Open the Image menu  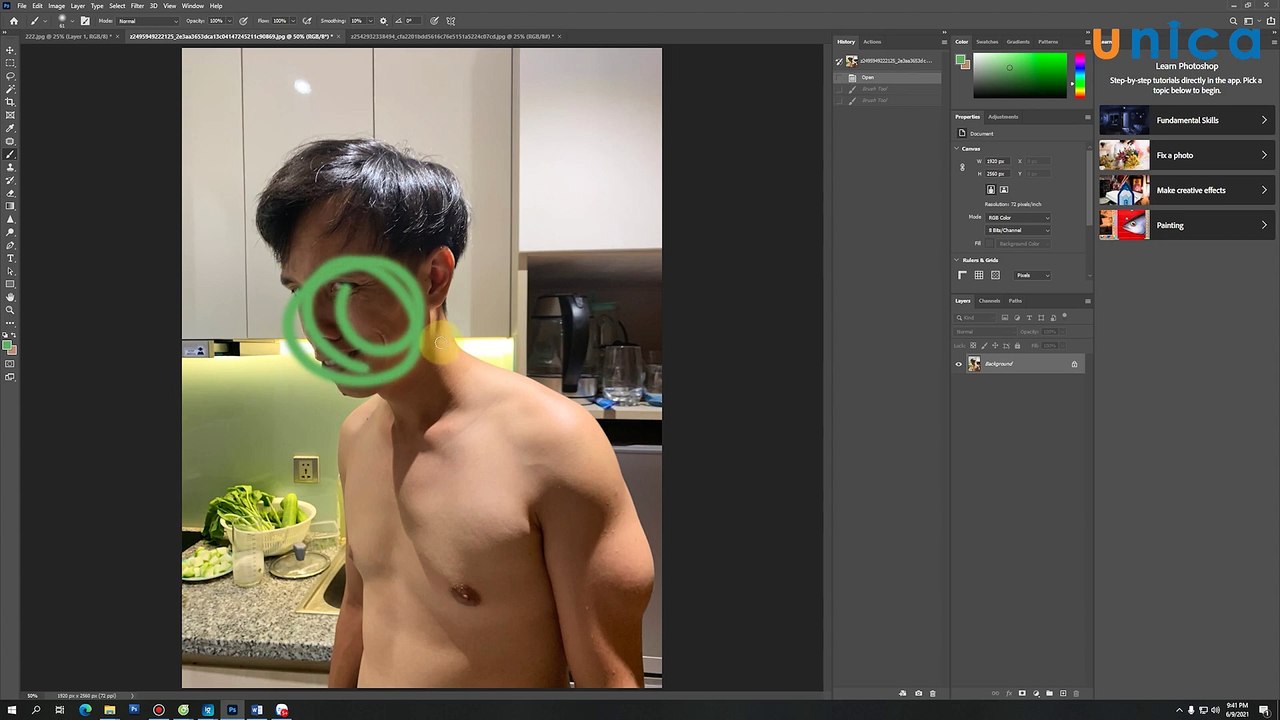pyautogui.click(x=56, y=6)
